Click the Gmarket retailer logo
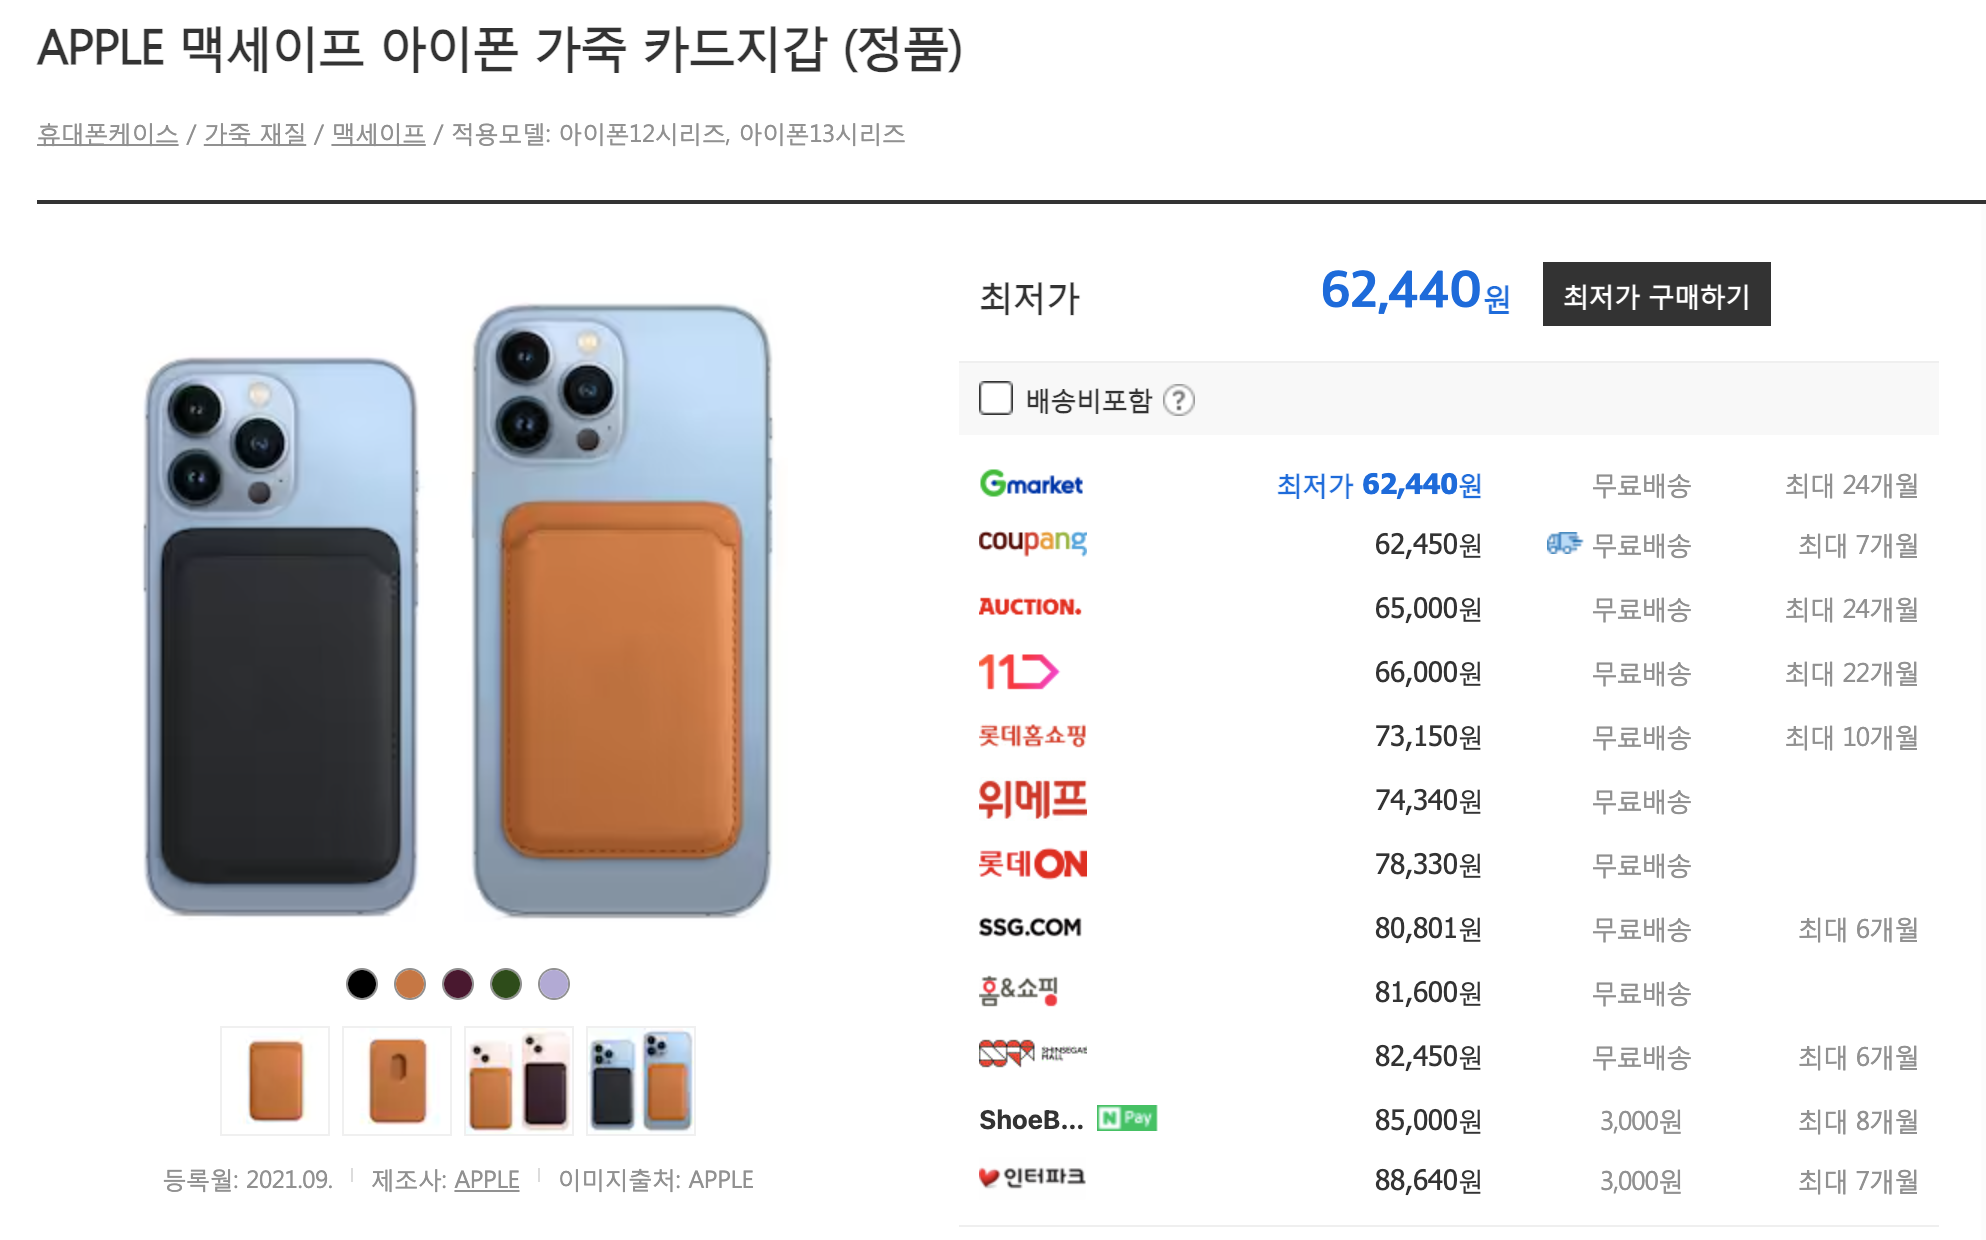The width and height of the screenshot is (1986, 1240). click(1030, 484)
